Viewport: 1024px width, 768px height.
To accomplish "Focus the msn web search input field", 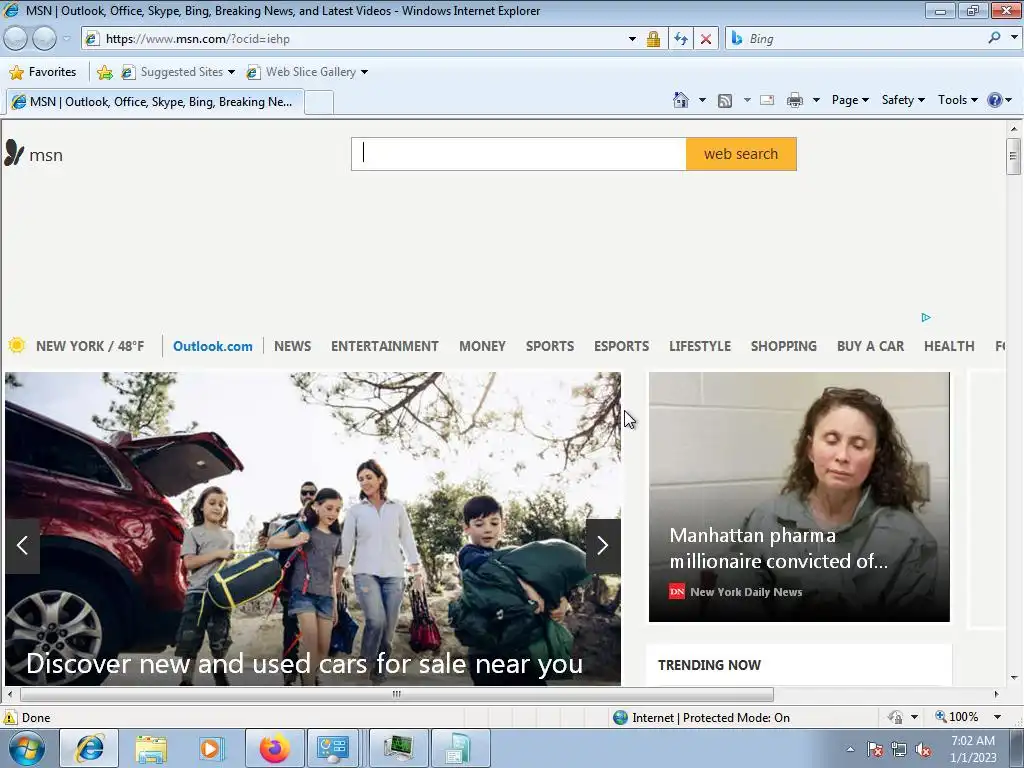I will pos(519,154).
